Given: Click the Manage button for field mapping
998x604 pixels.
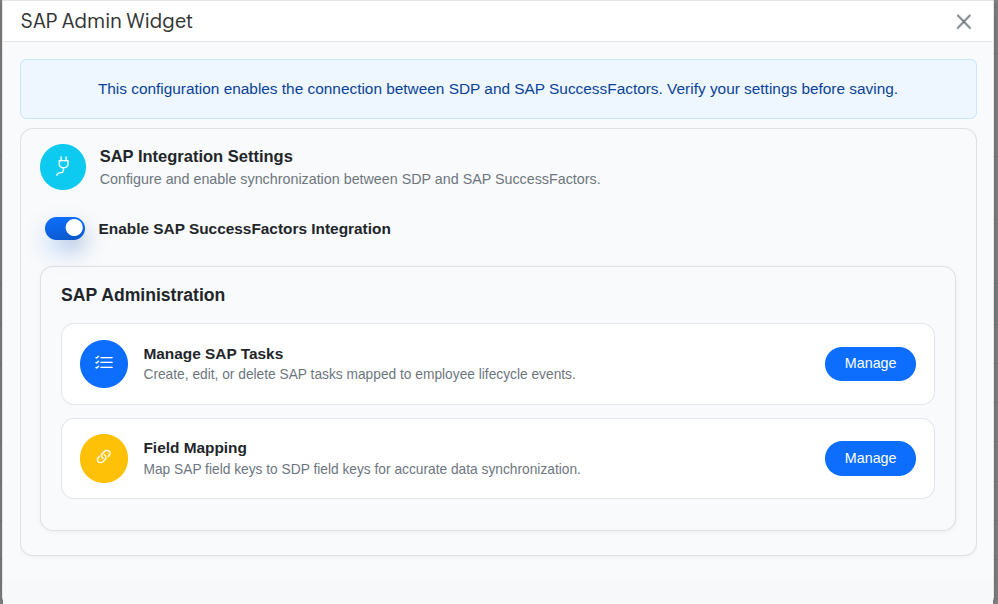Looking at the screenshot, I should click(x=869, y=458).
